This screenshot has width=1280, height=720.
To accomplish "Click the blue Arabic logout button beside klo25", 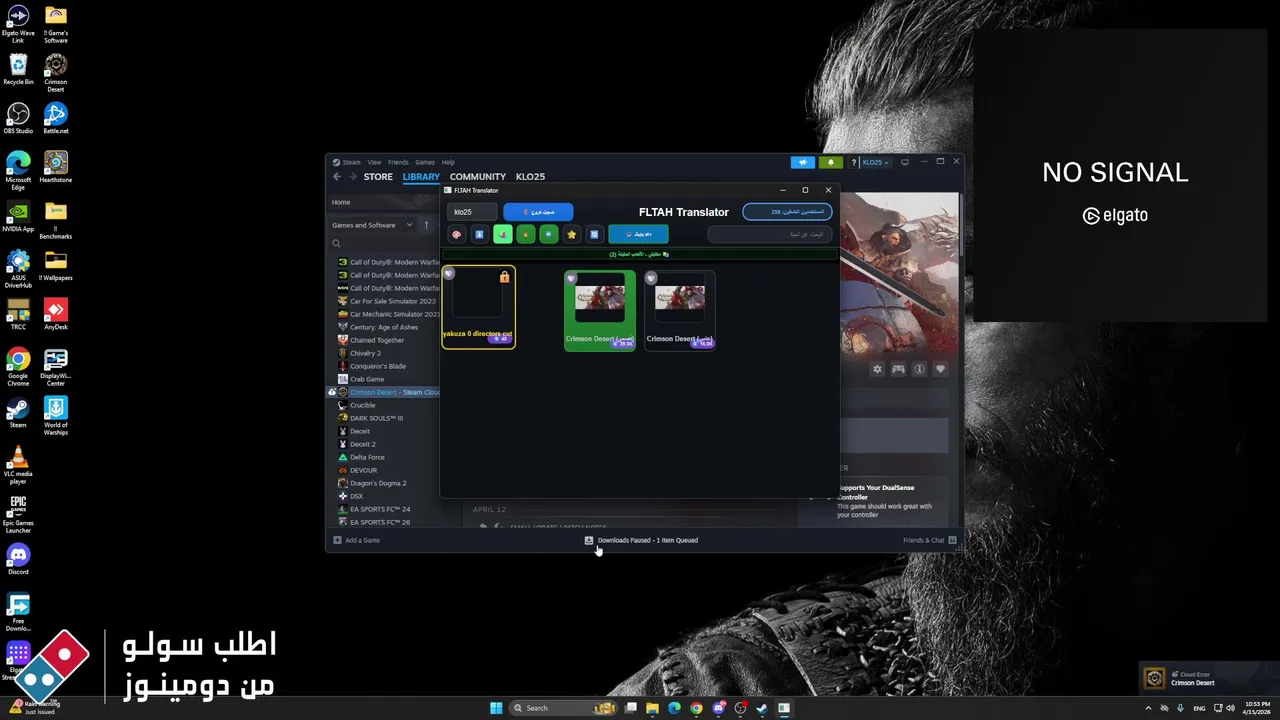I will pos(538,212).
